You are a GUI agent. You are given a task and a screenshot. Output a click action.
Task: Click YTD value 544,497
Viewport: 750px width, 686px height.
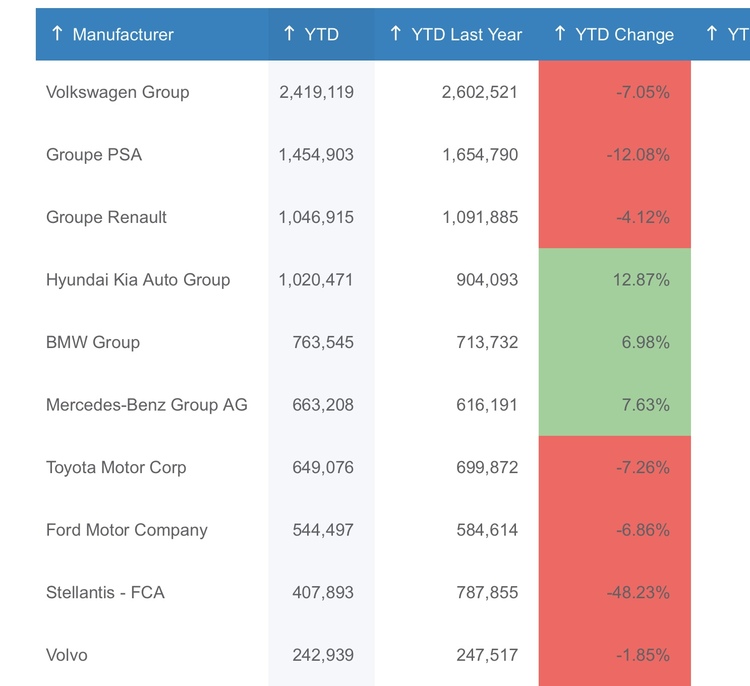[x=323, y=530]
